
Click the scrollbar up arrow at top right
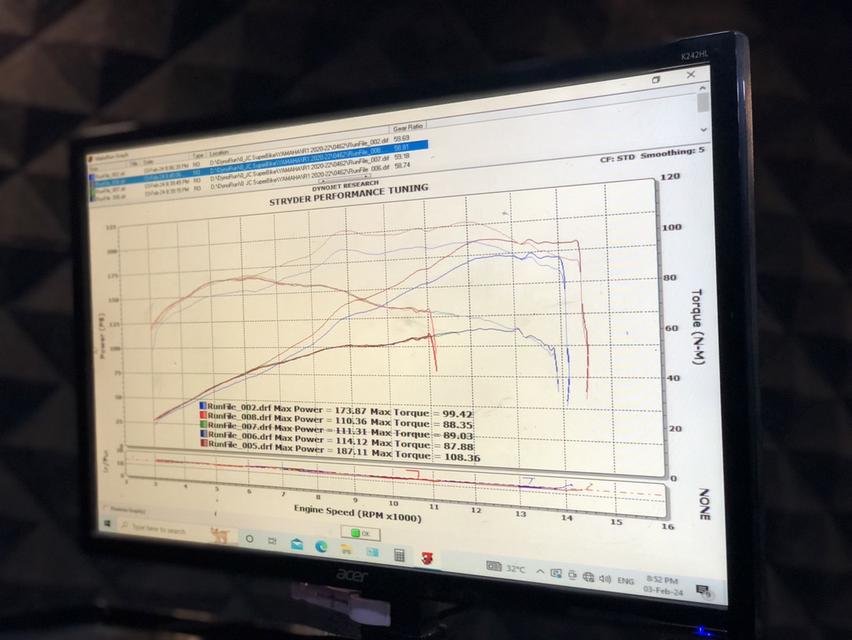coord(703,87)
